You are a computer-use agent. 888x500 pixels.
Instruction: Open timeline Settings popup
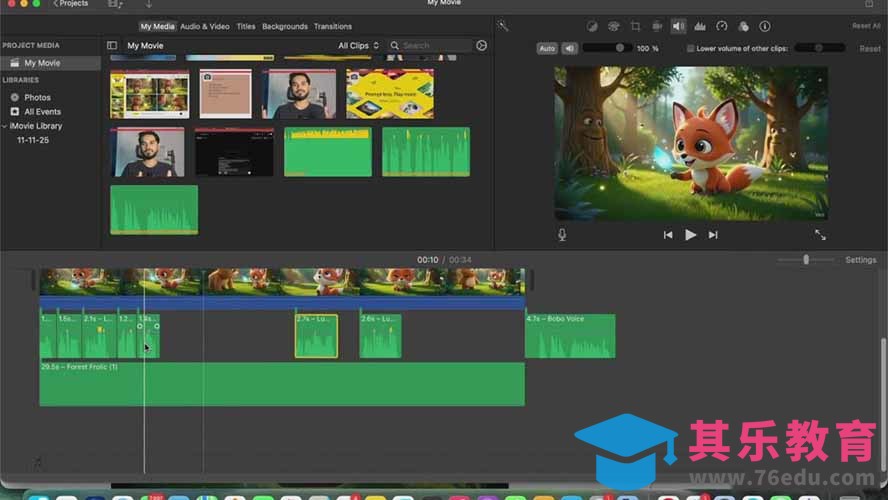click(x=860, y=260)
